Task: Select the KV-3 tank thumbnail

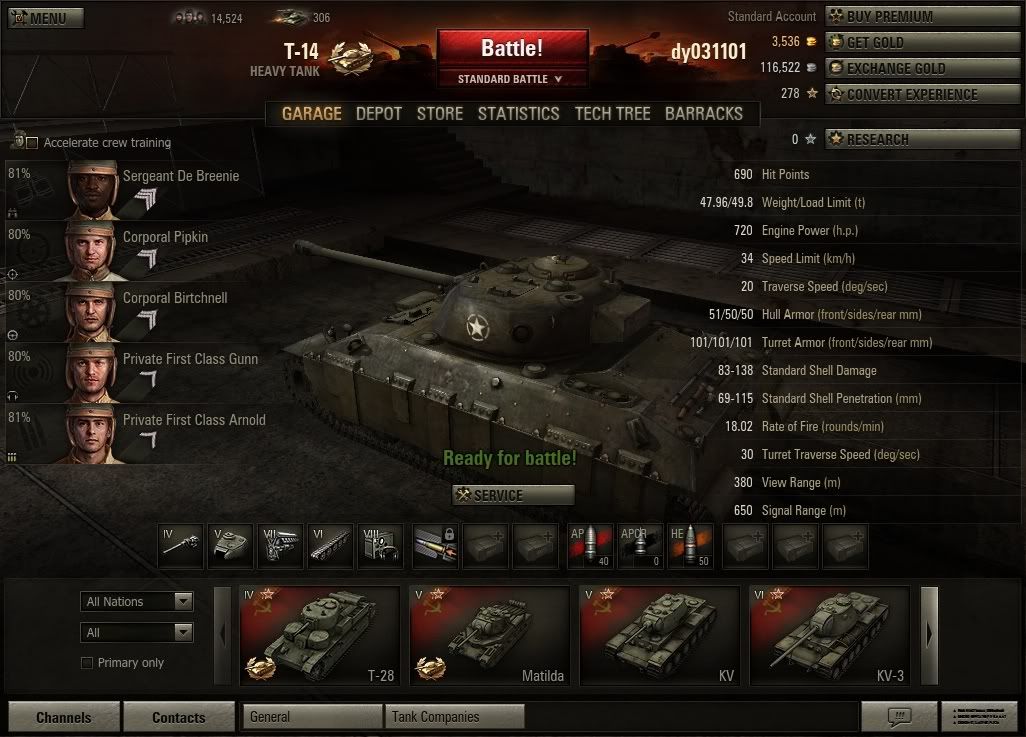Action: [830, 636]
